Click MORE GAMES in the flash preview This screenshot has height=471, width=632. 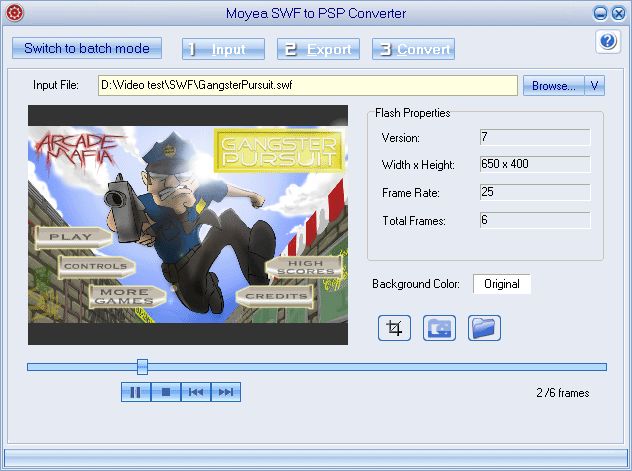(127, 297)
